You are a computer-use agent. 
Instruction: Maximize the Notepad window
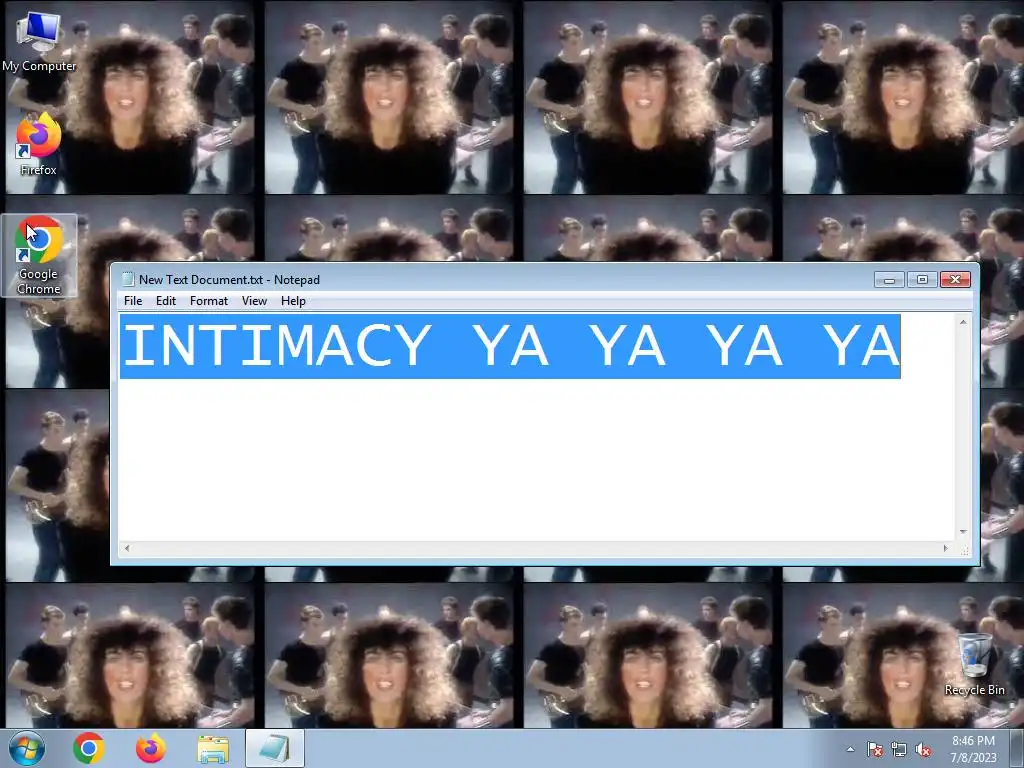pos(922,280)
